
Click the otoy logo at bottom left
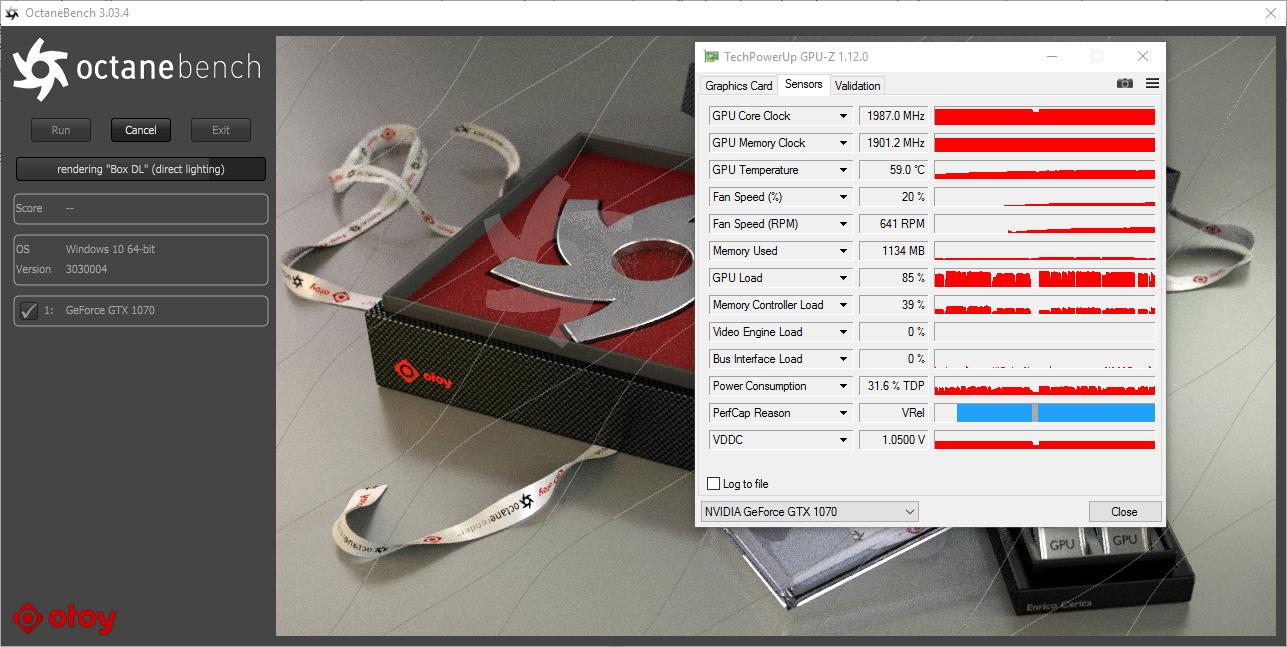pyautogui.click(x=64, y=618)
